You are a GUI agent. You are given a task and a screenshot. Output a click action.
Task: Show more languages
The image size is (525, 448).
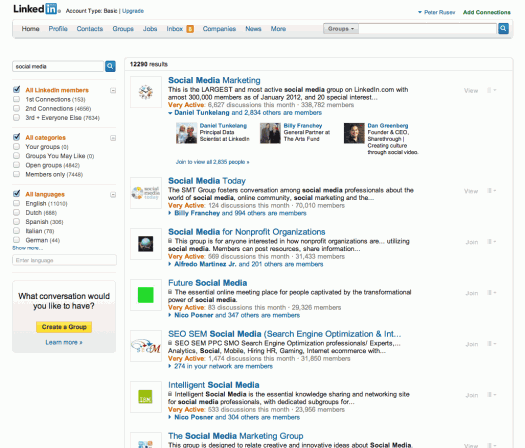coord(27,248)
